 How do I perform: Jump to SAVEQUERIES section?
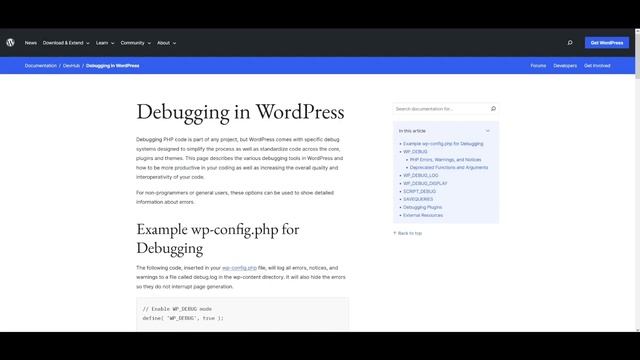418,199
